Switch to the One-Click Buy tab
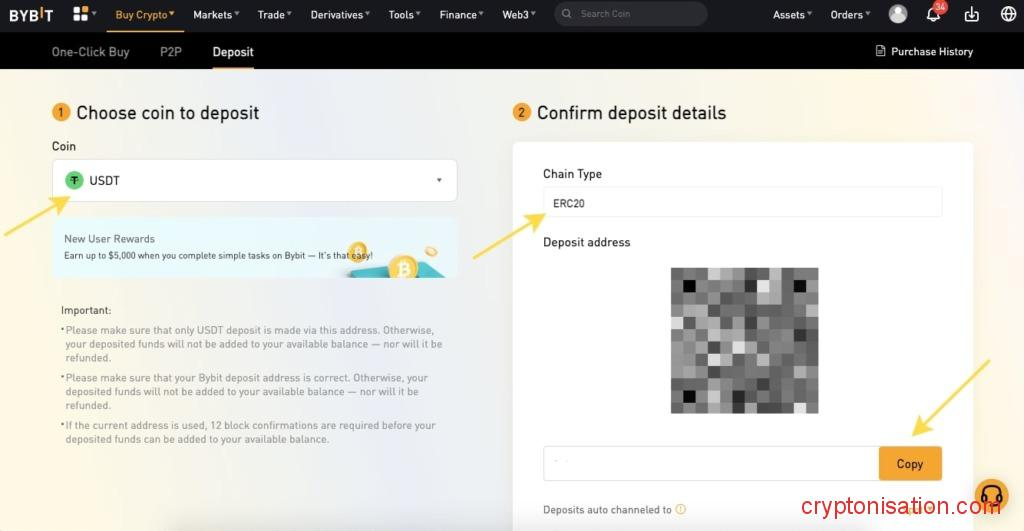Image resolution: width=1024 pixels, height=531 pixels. click(x=90, y=52)
